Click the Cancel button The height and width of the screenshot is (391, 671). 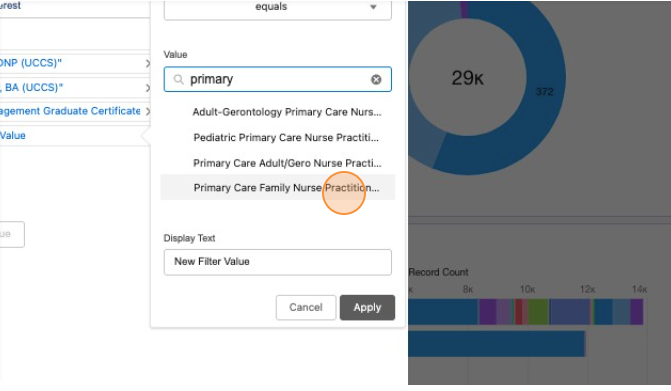pyautogui.click(x=306, y=307)
